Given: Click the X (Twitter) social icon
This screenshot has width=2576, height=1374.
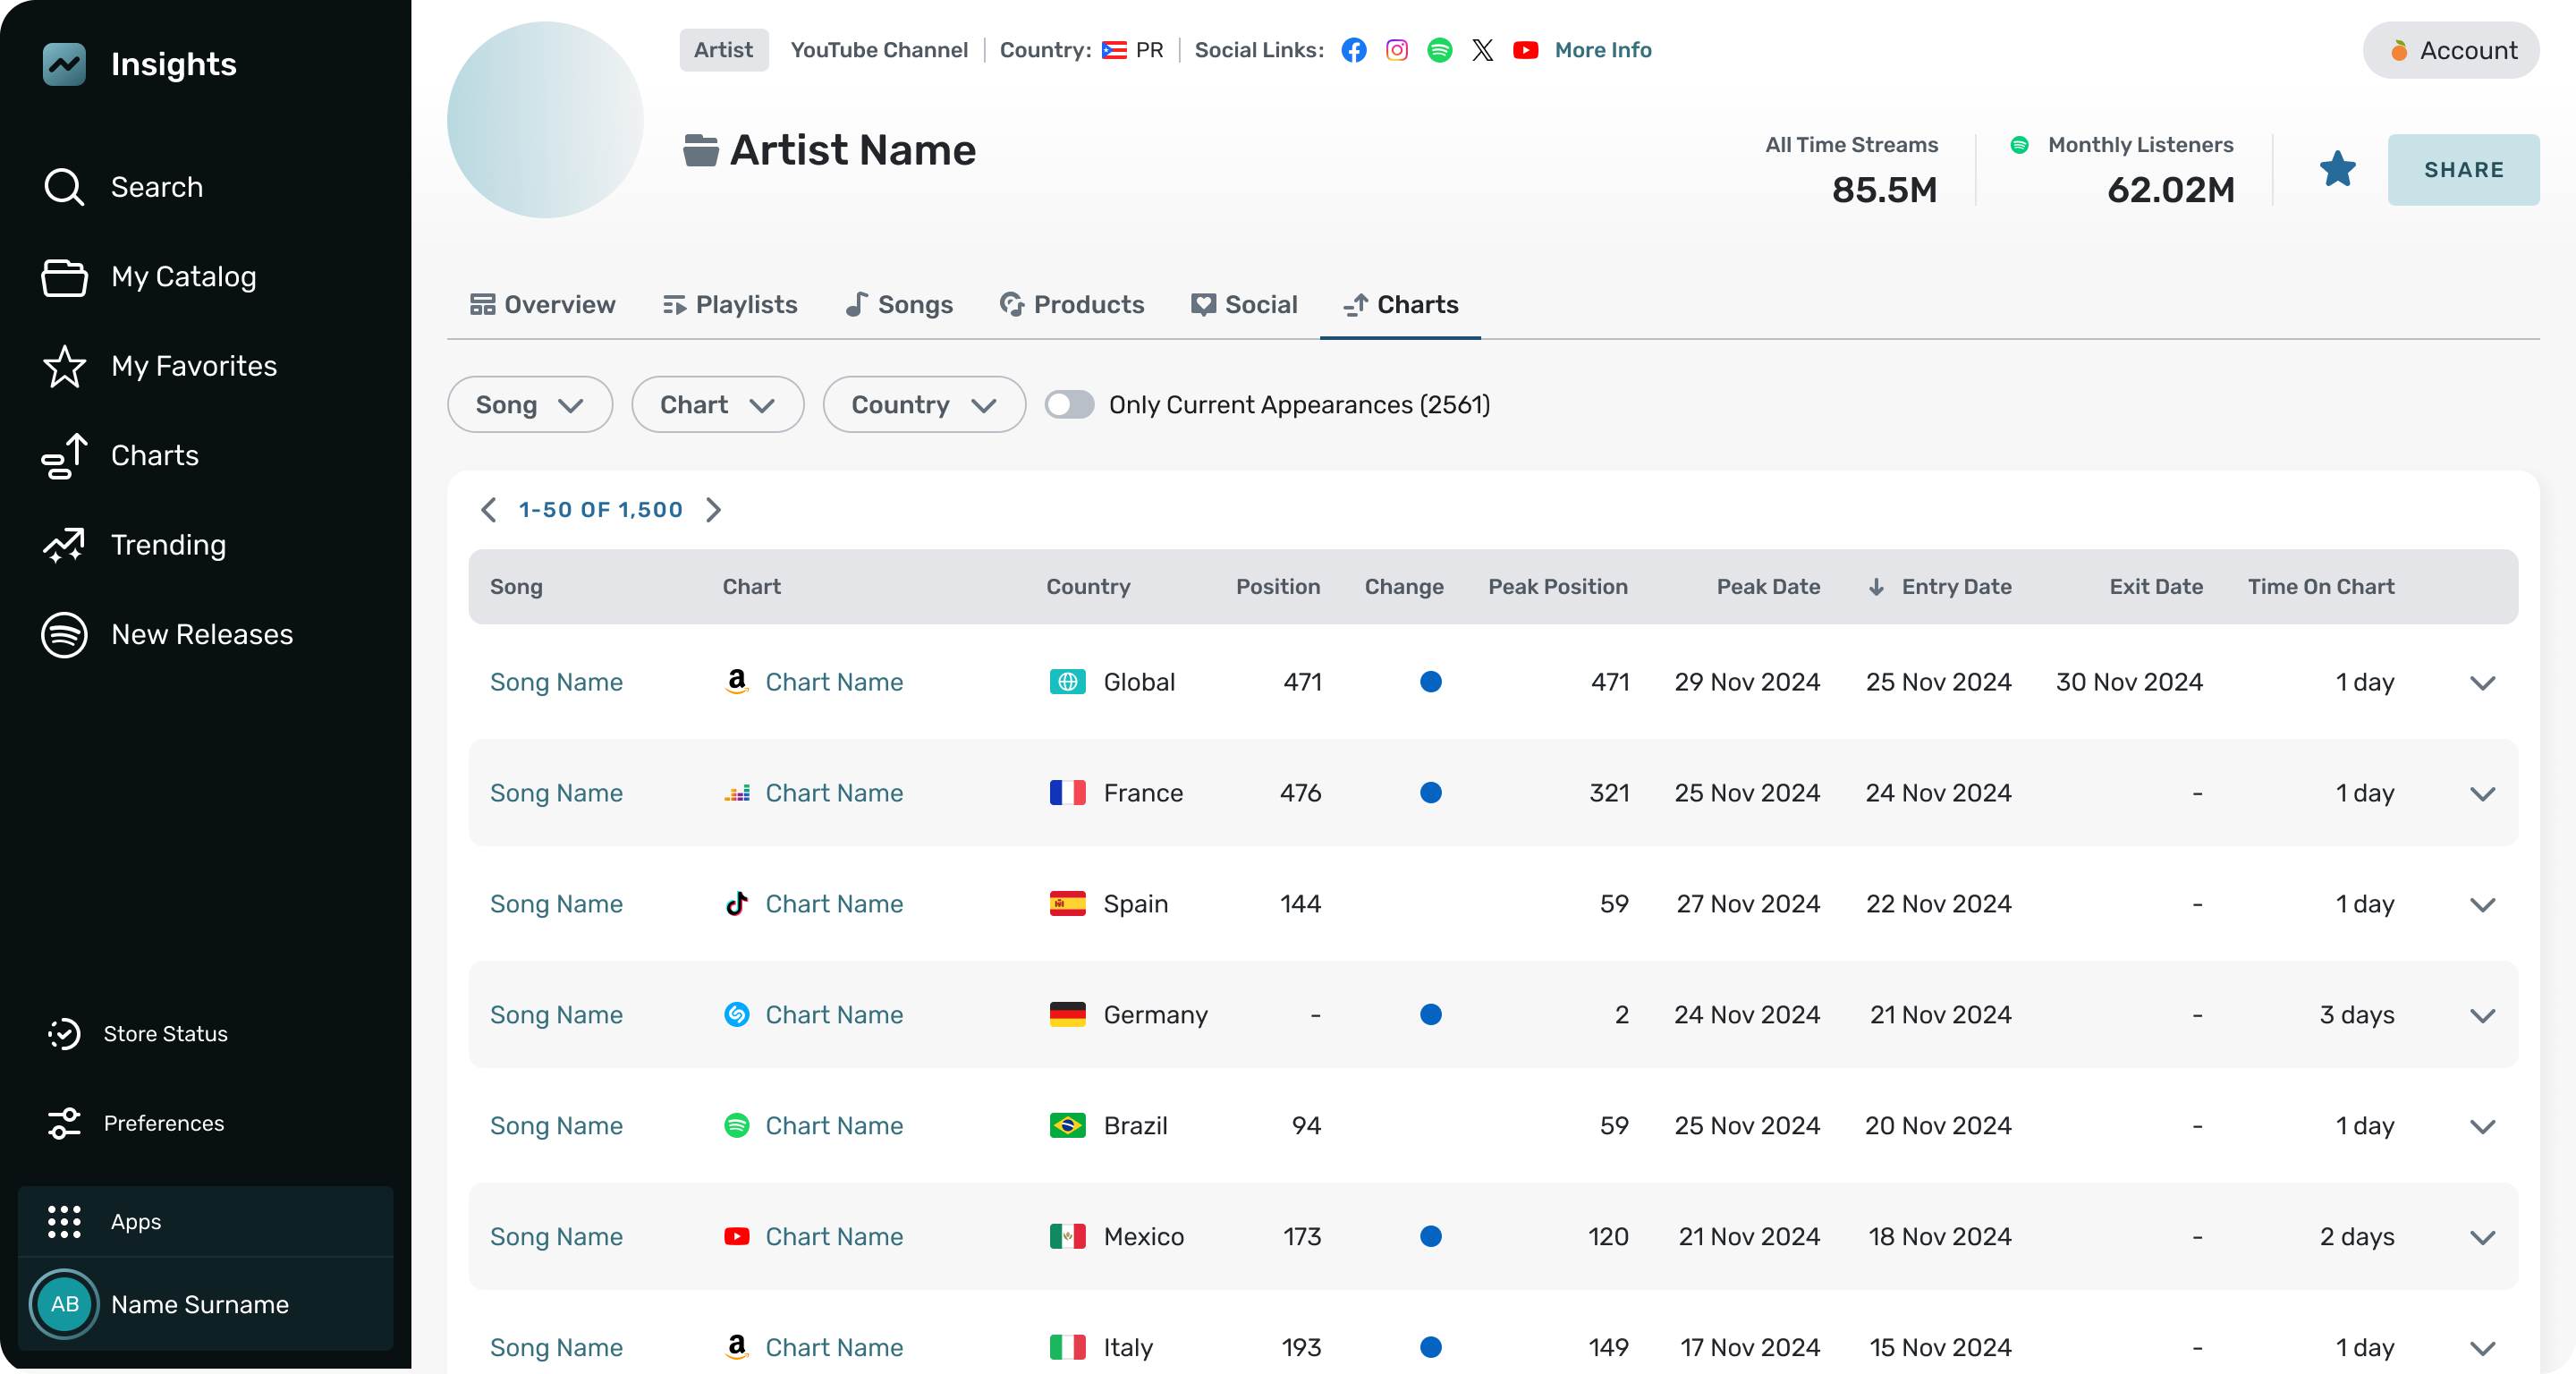Looking at the screenshot, I should (x=1483, y=50).
